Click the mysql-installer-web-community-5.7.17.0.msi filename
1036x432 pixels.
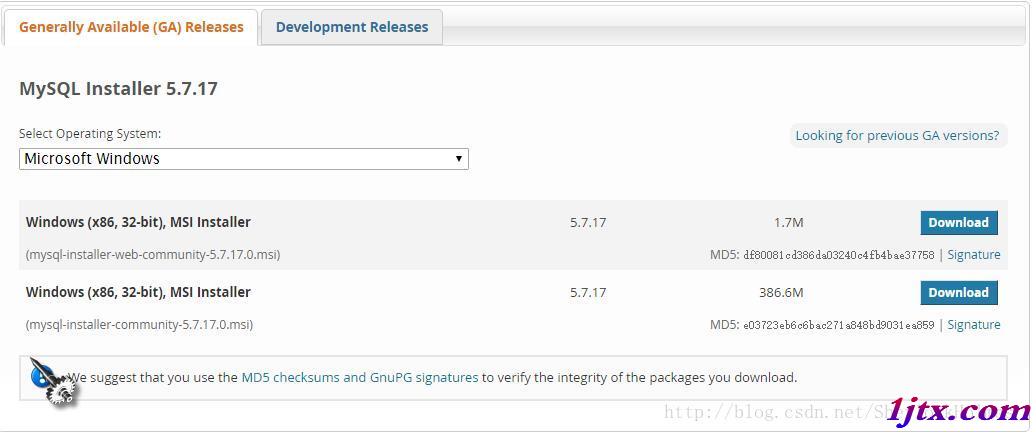(x=153, y=254)
